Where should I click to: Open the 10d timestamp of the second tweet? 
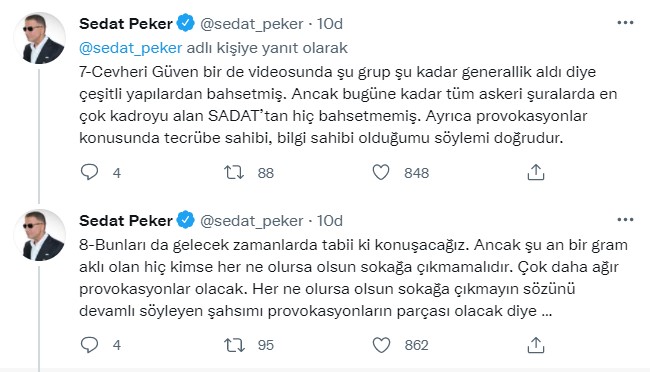click(x=330, y=221)
